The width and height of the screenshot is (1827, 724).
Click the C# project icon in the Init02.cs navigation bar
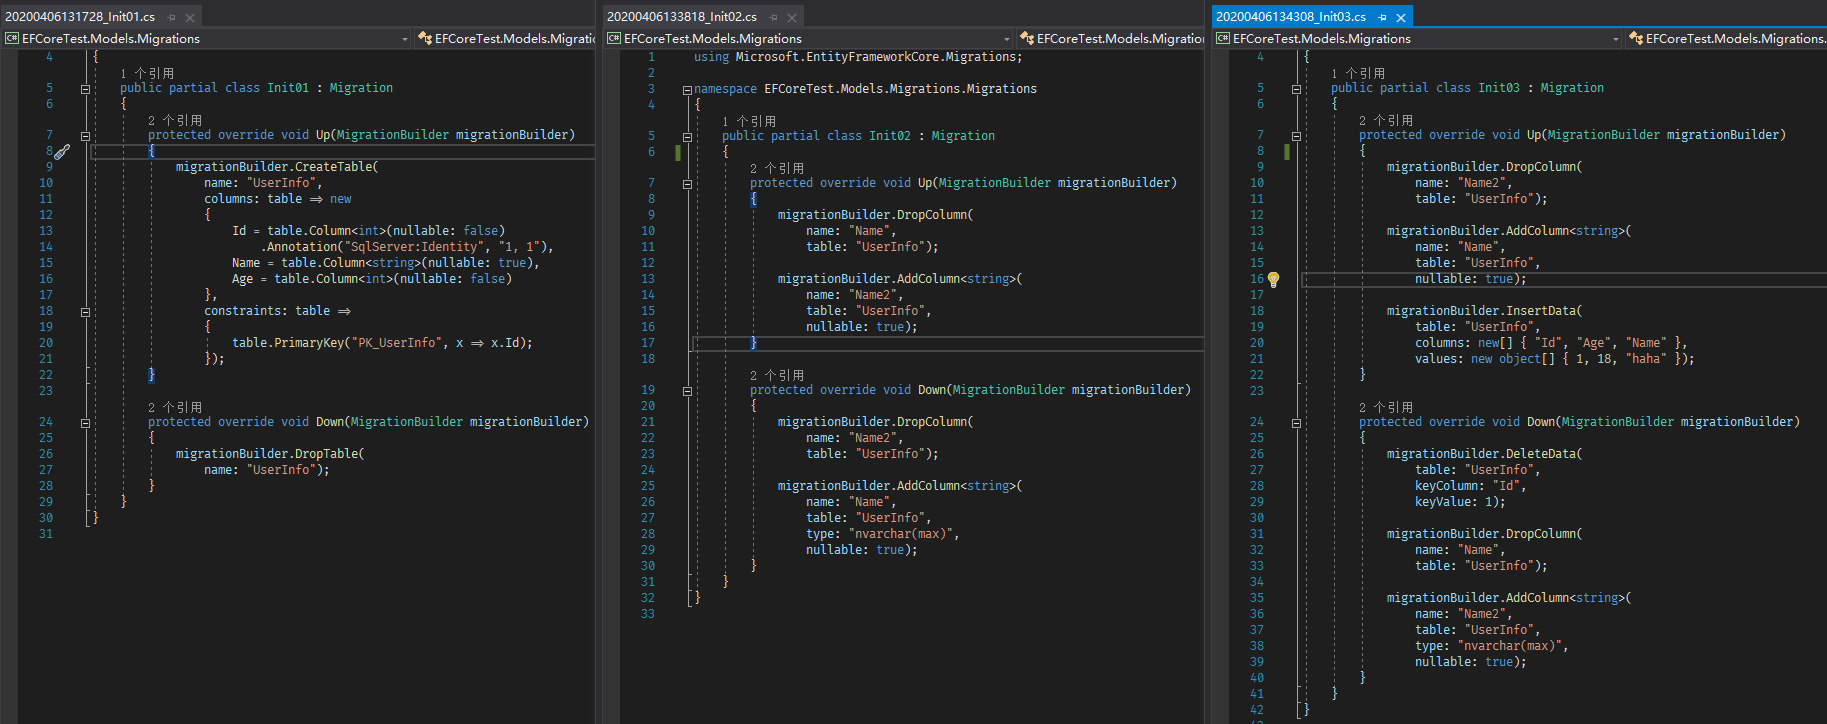(x=614, y=38)
